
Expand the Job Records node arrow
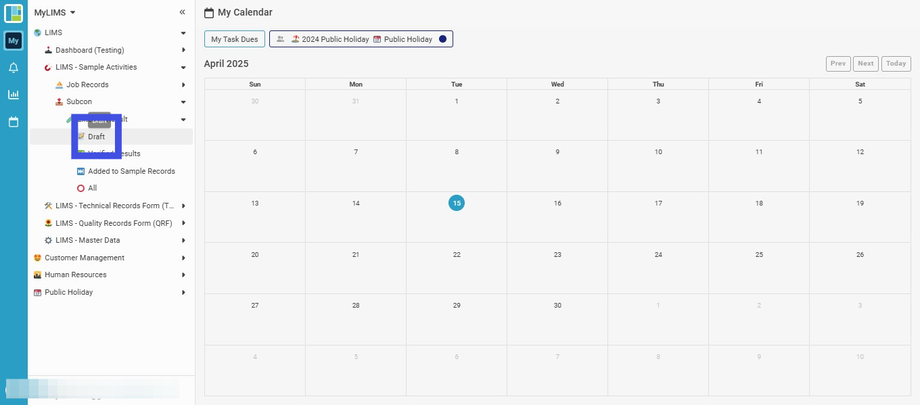183,85
